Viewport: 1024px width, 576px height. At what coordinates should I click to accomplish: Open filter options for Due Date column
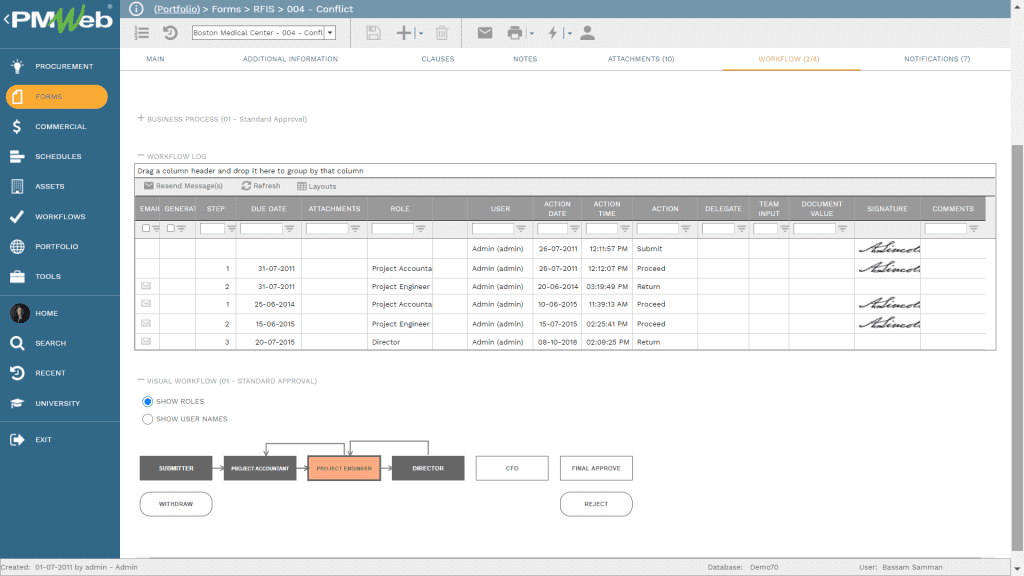[289, 229]
